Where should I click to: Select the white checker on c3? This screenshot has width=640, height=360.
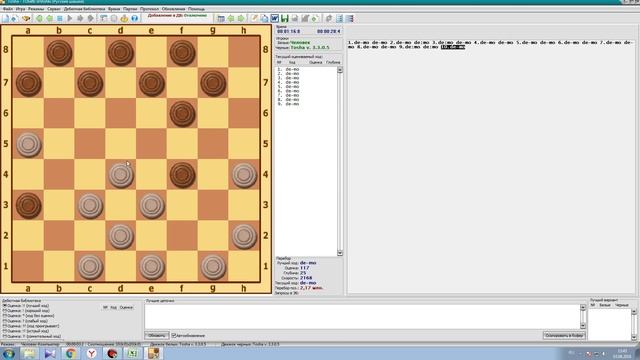point(90,206)
